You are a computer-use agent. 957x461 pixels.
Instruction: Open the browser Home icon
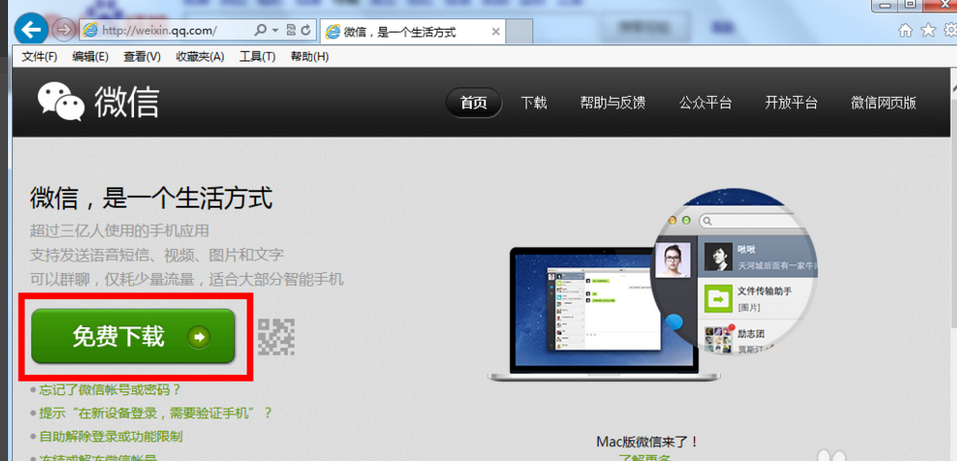point(906,29)
